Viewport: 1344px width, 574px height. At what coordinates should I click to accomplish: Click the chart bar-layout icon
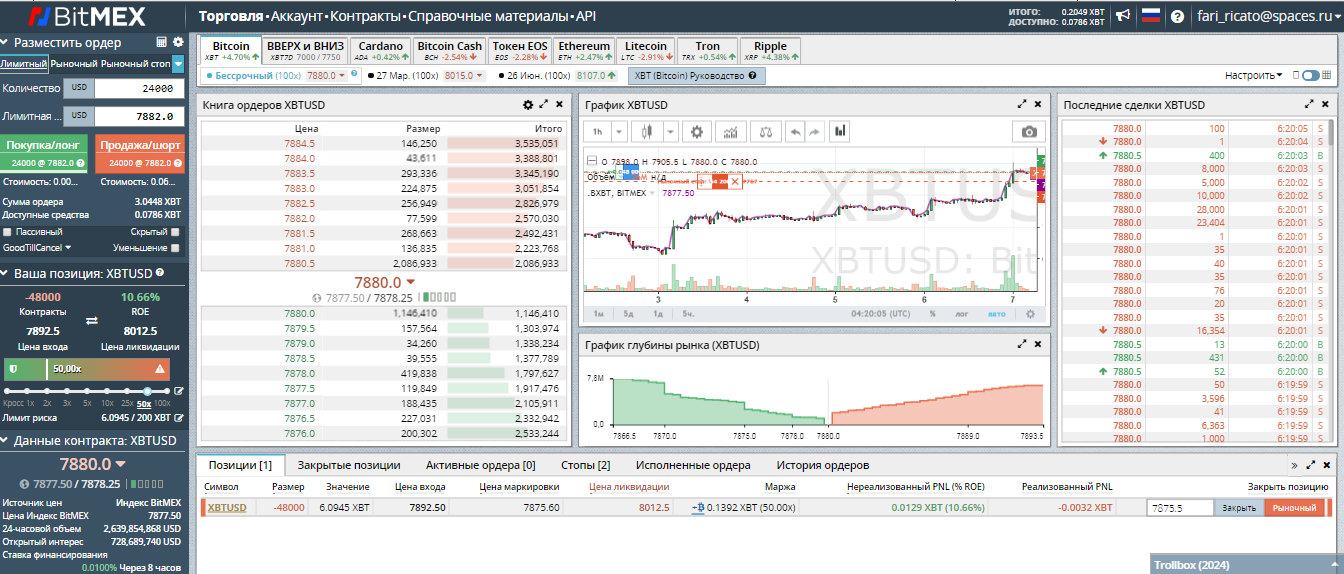point(840,131)
